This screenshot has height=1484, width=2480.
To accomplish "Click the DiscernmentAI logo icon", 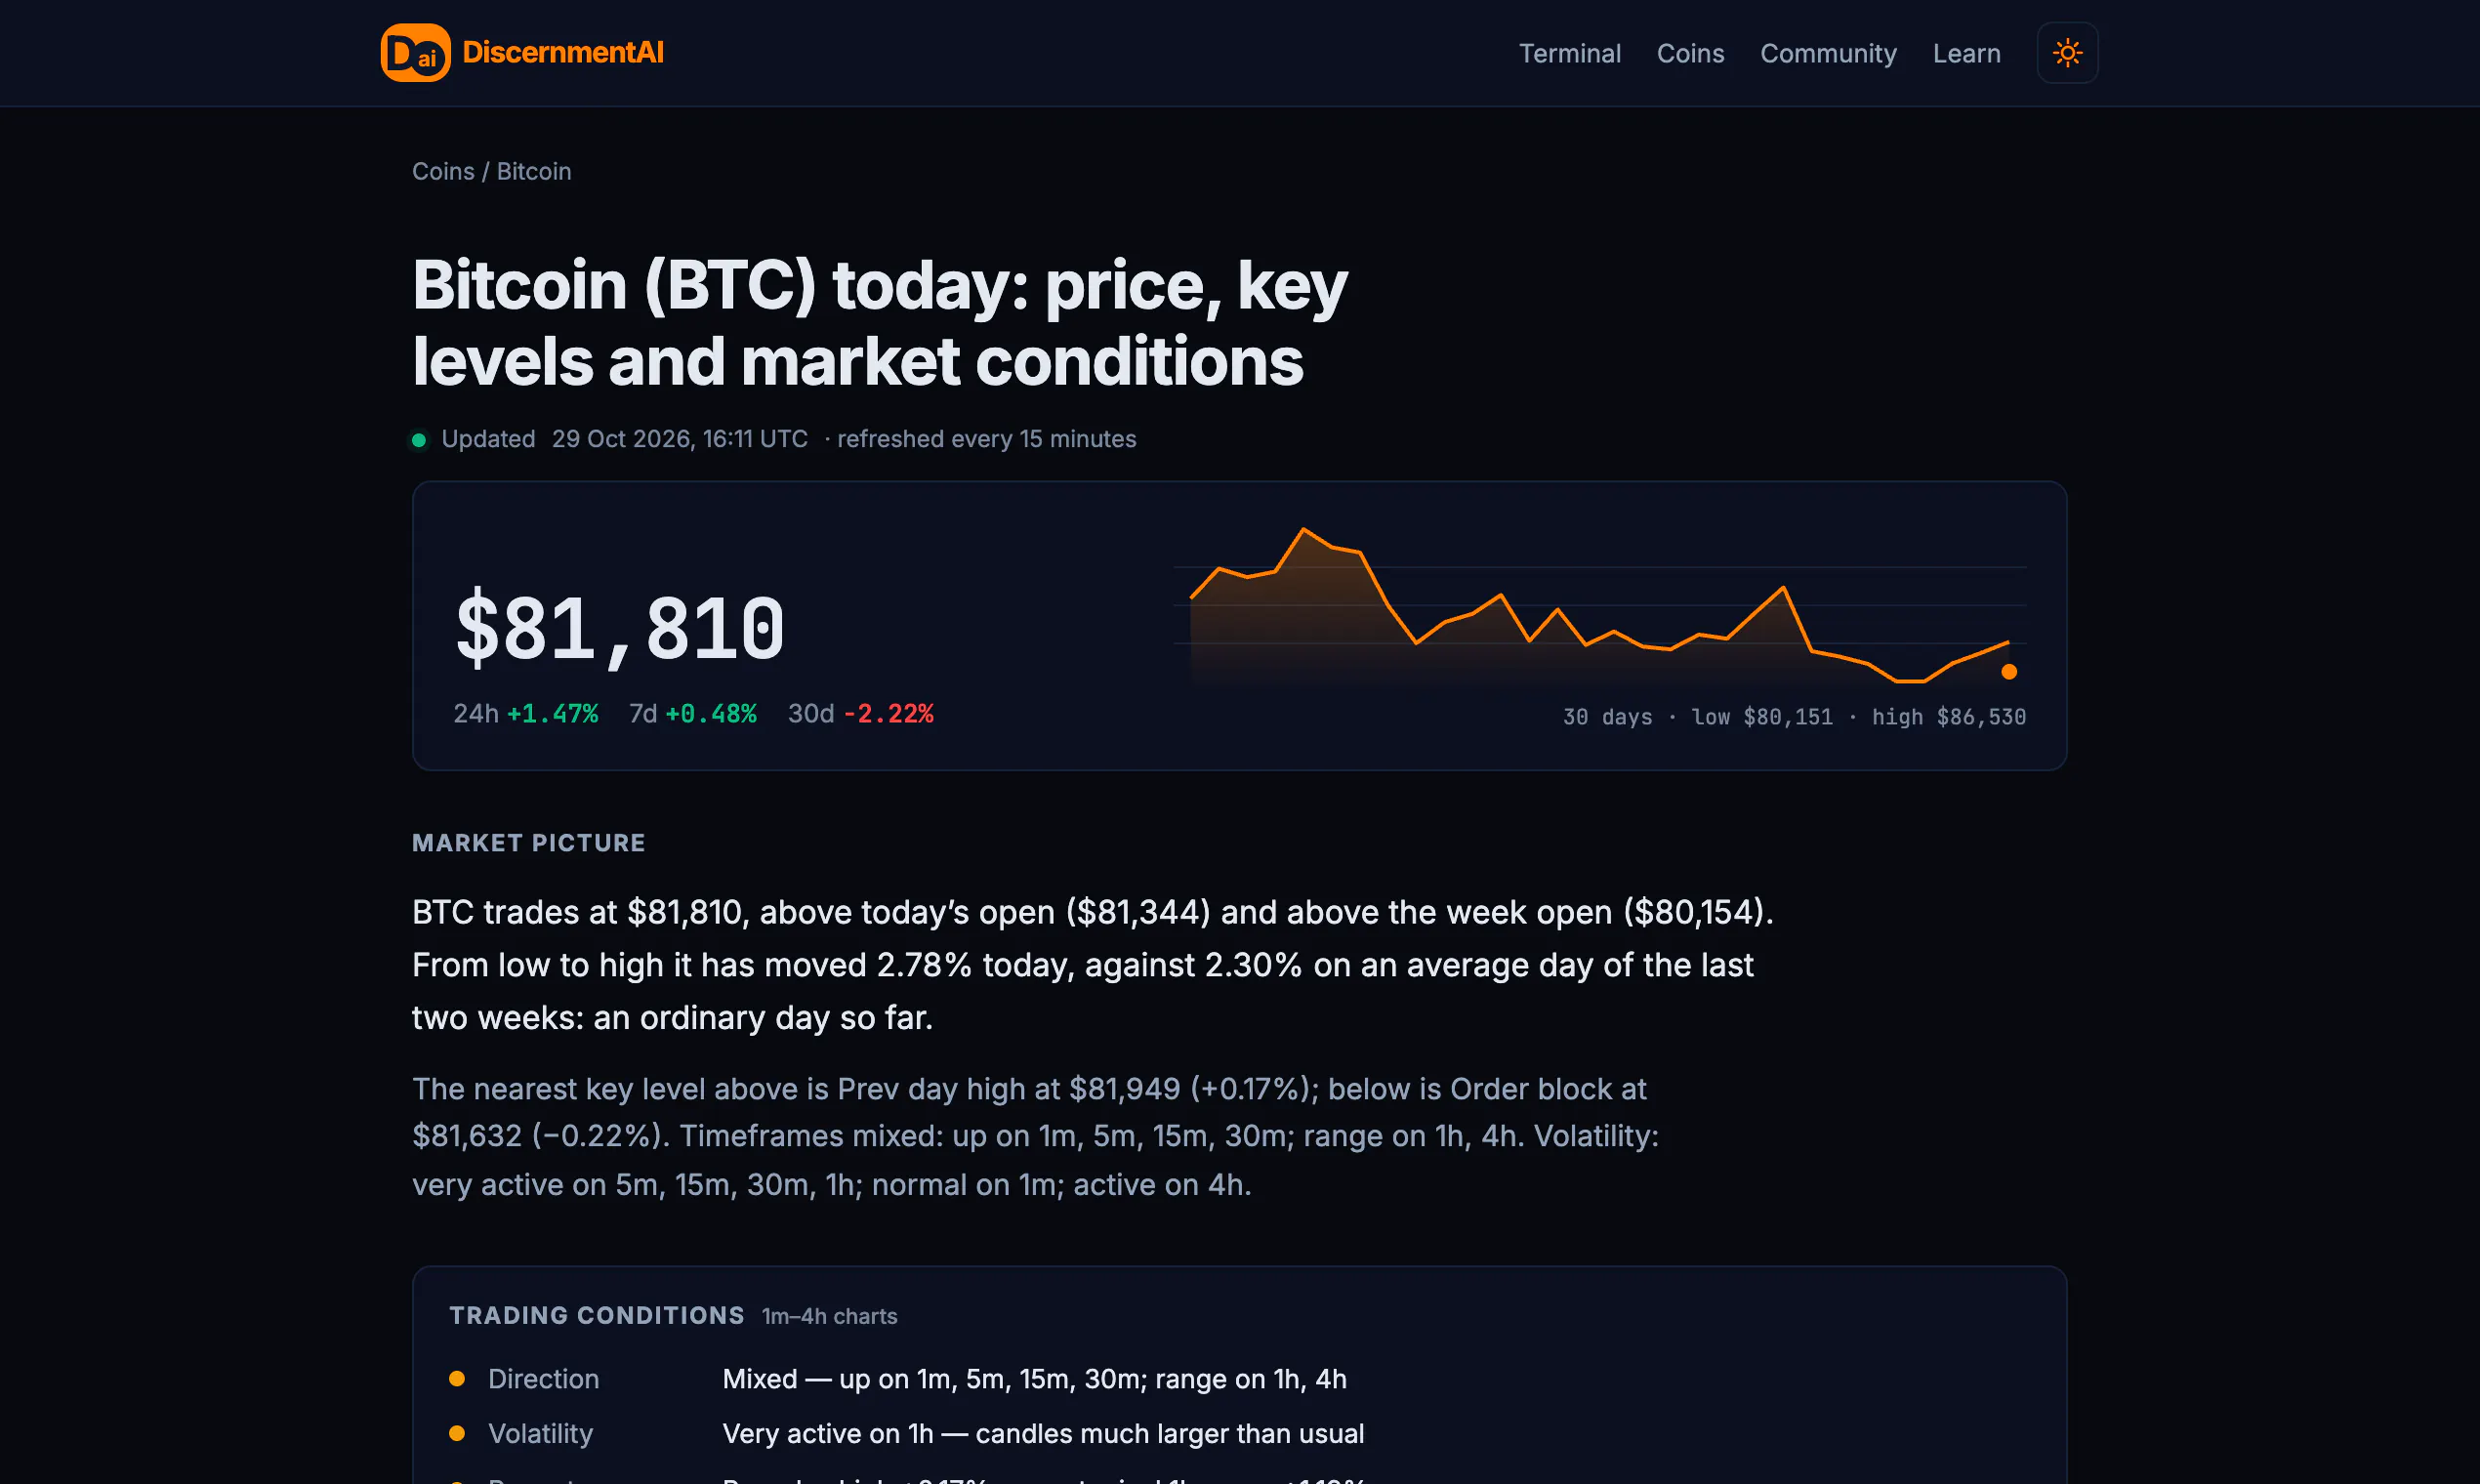I will coord(415,53).
